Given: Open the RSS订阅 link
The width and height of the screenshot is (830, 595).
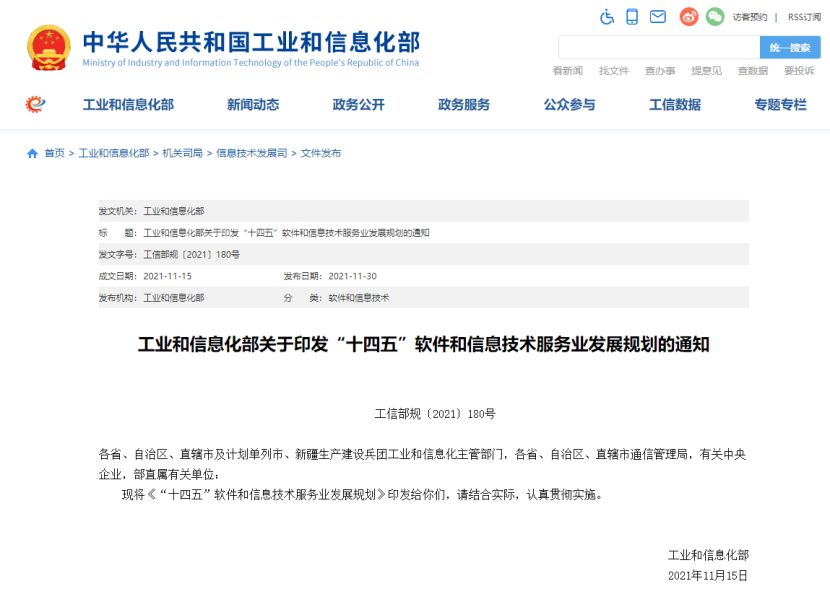Looking at the screenshot, I should click(x=805, y=17).
